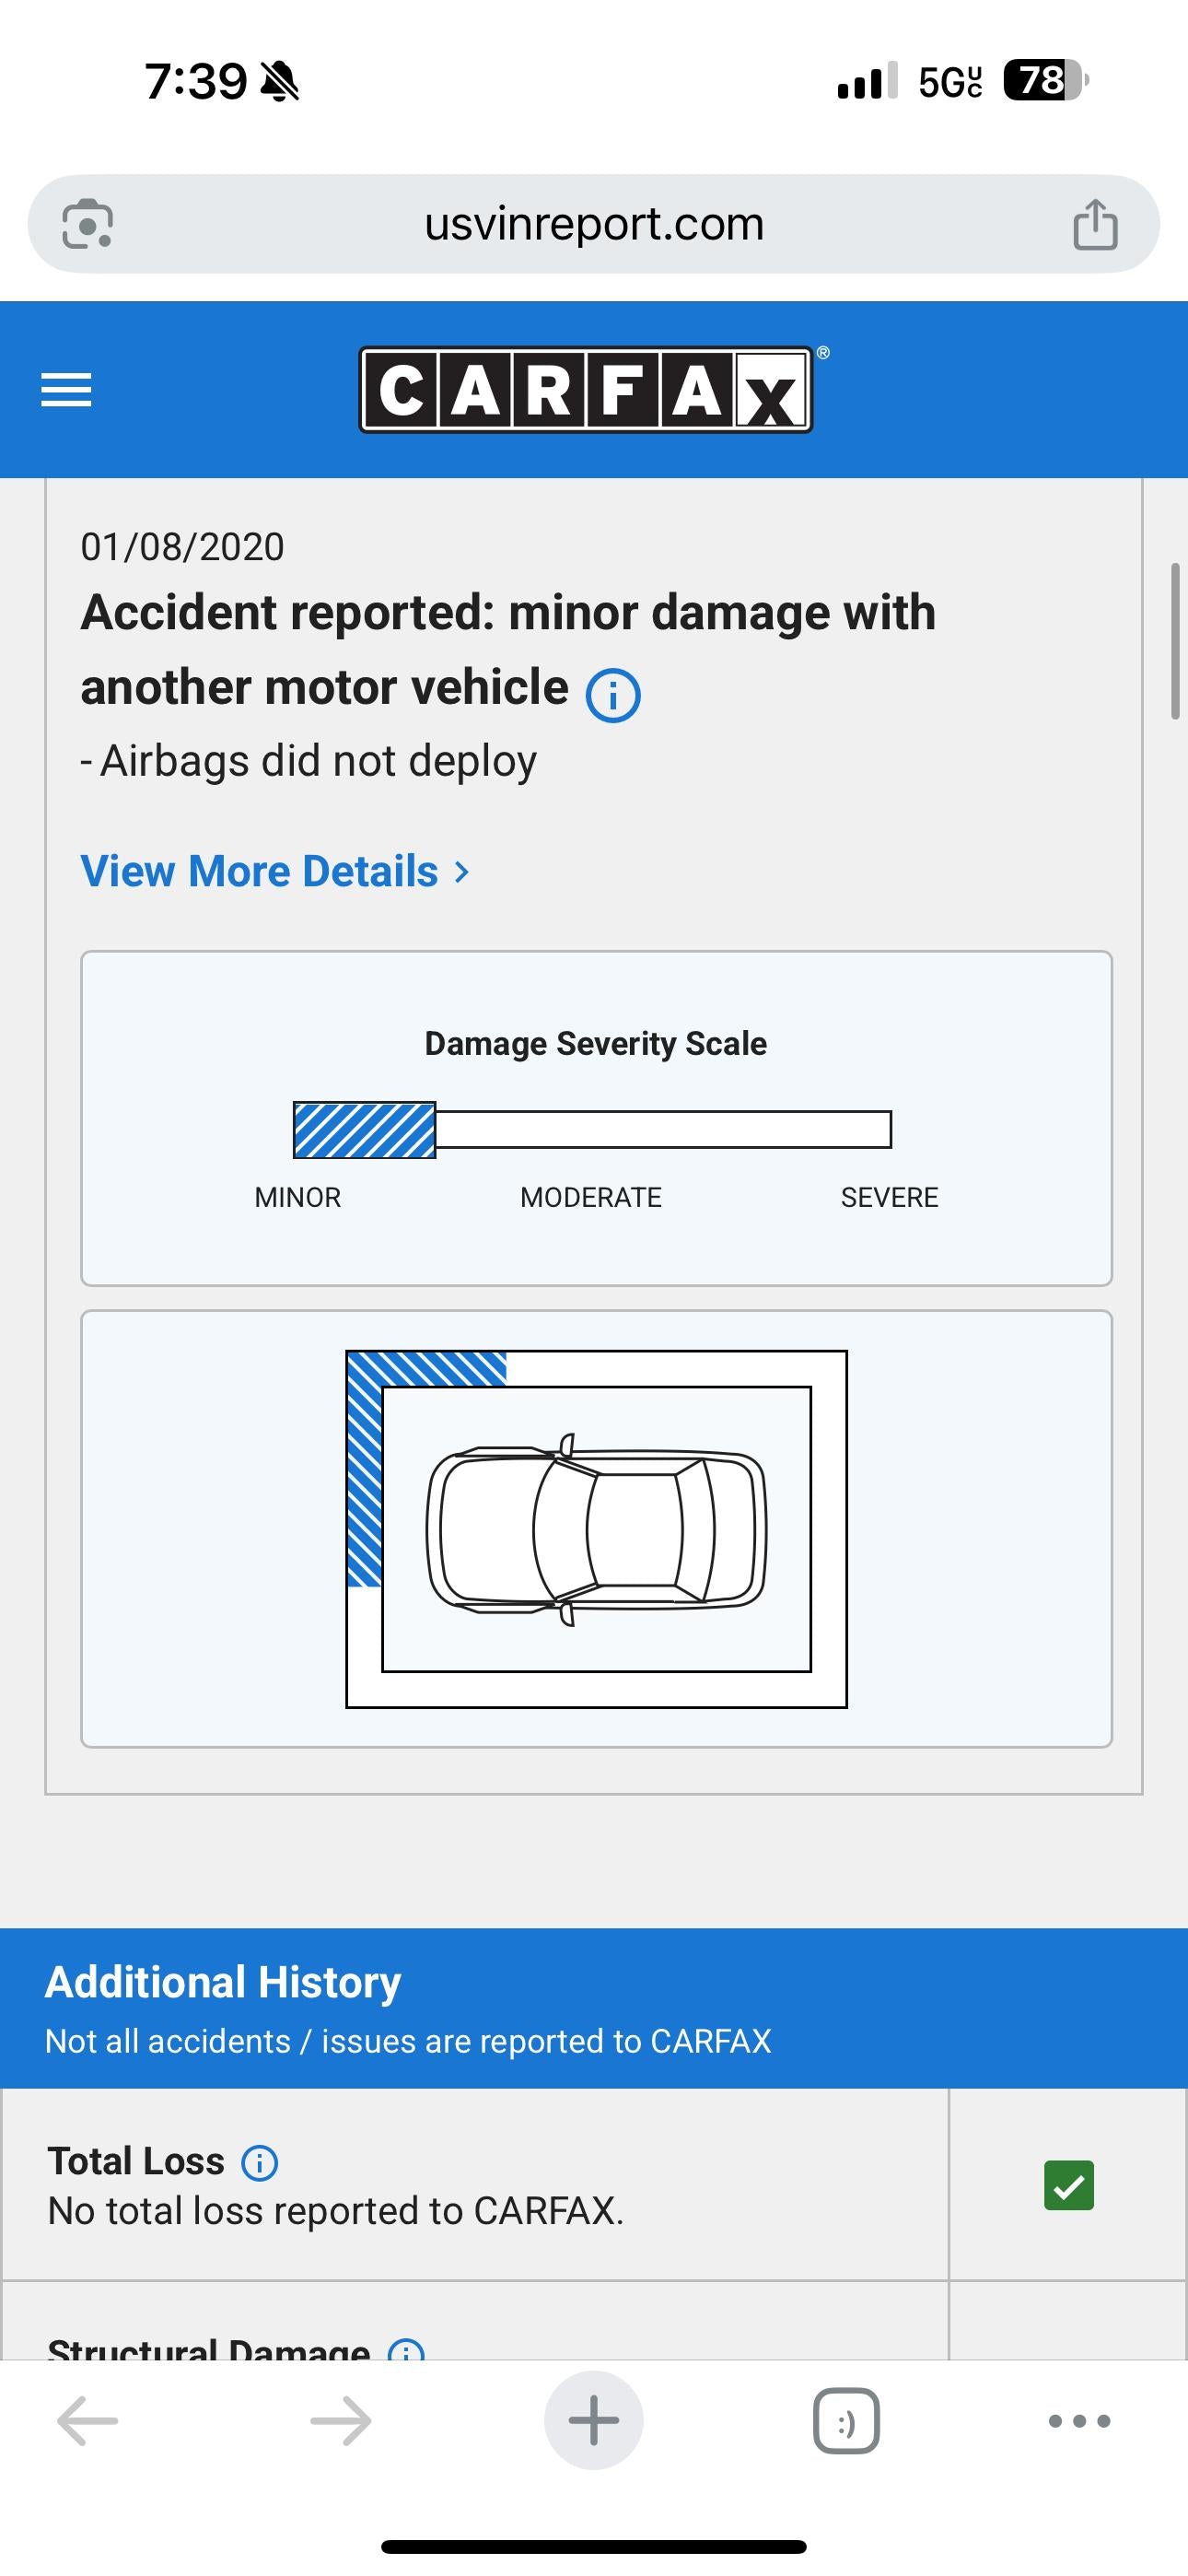Expand View More Details

tap(262, 871)
